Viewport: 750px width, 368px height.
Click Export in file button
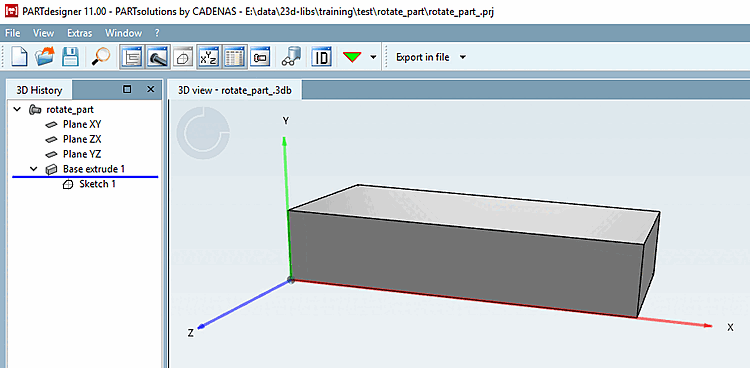(423, 57)
